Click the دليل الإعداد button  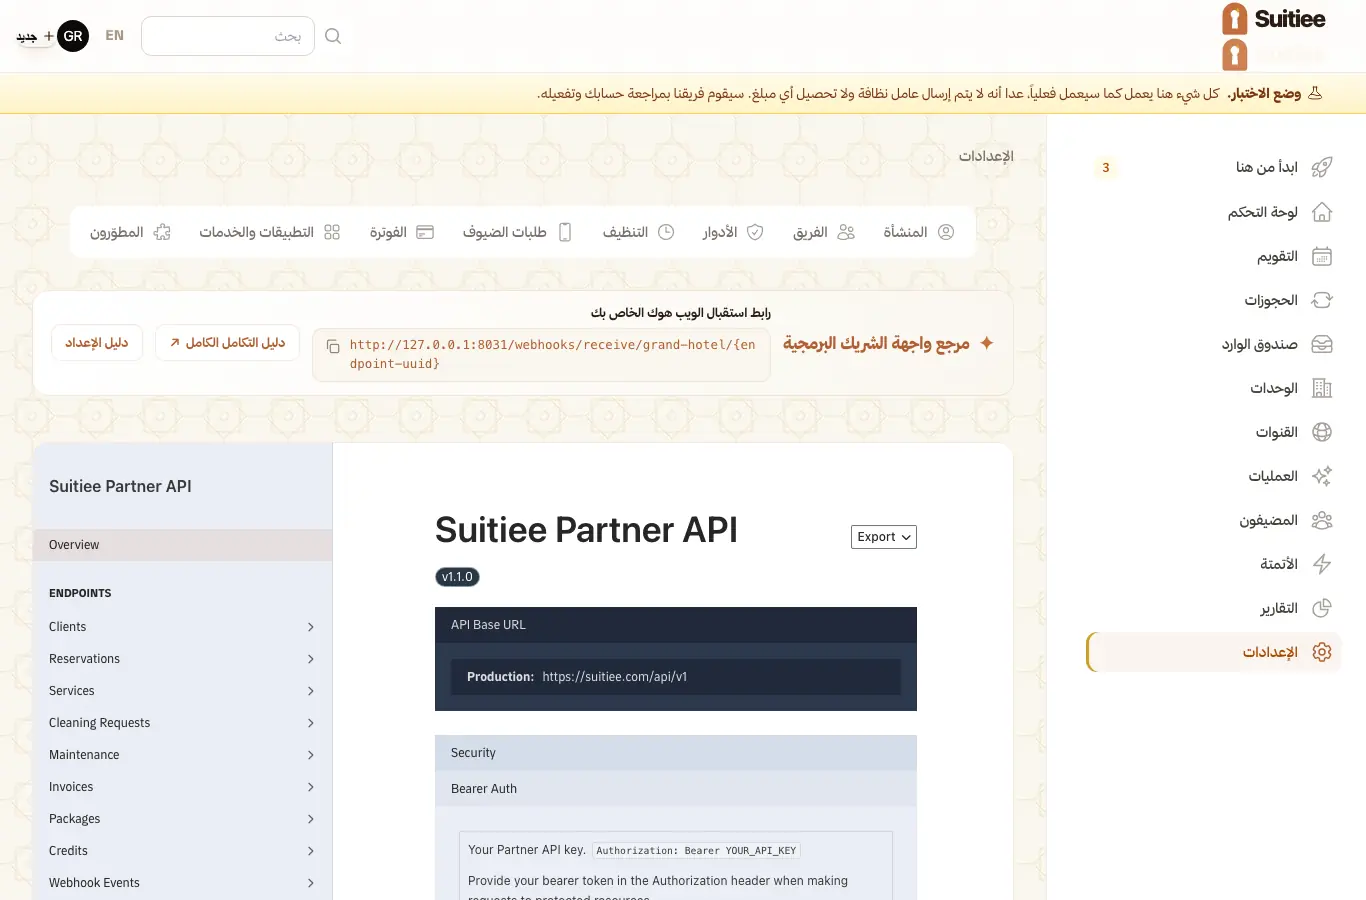(97, 343)
